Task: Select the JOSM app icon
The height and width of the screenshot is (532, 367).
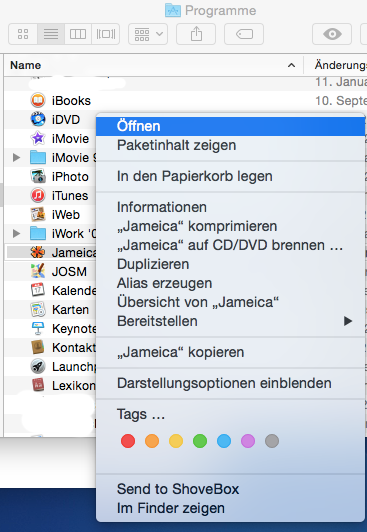Action: [38, 271]
